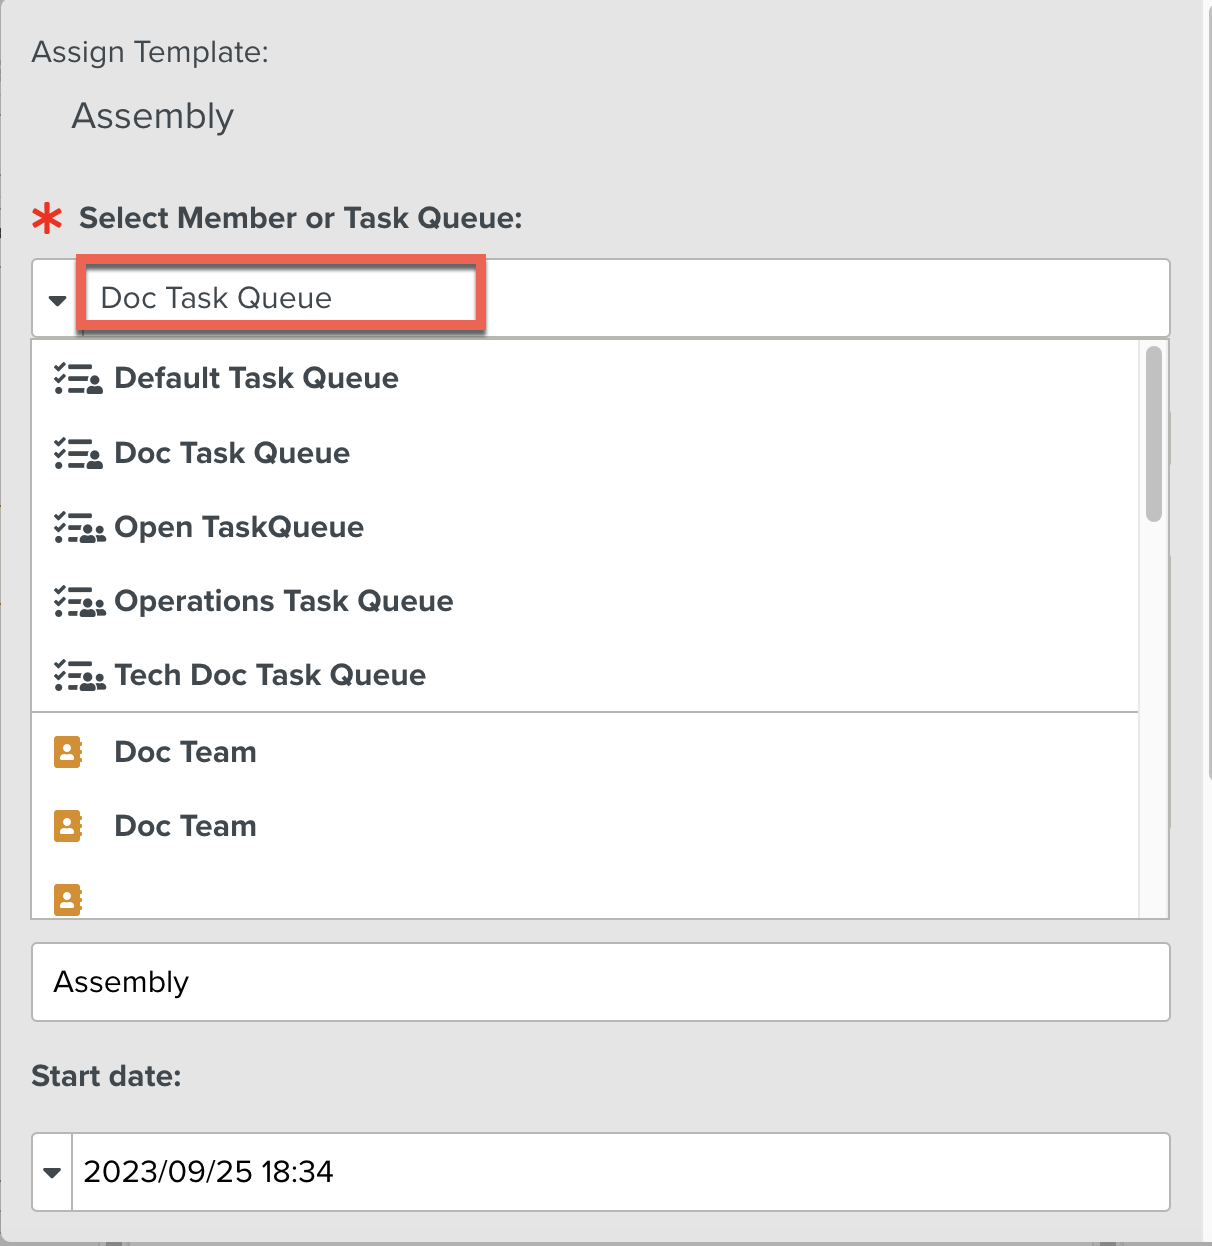Click the second Doc Team member icon
Image resolution: width=1212 pixels, height=1246 pixels.
coord(67,825)
